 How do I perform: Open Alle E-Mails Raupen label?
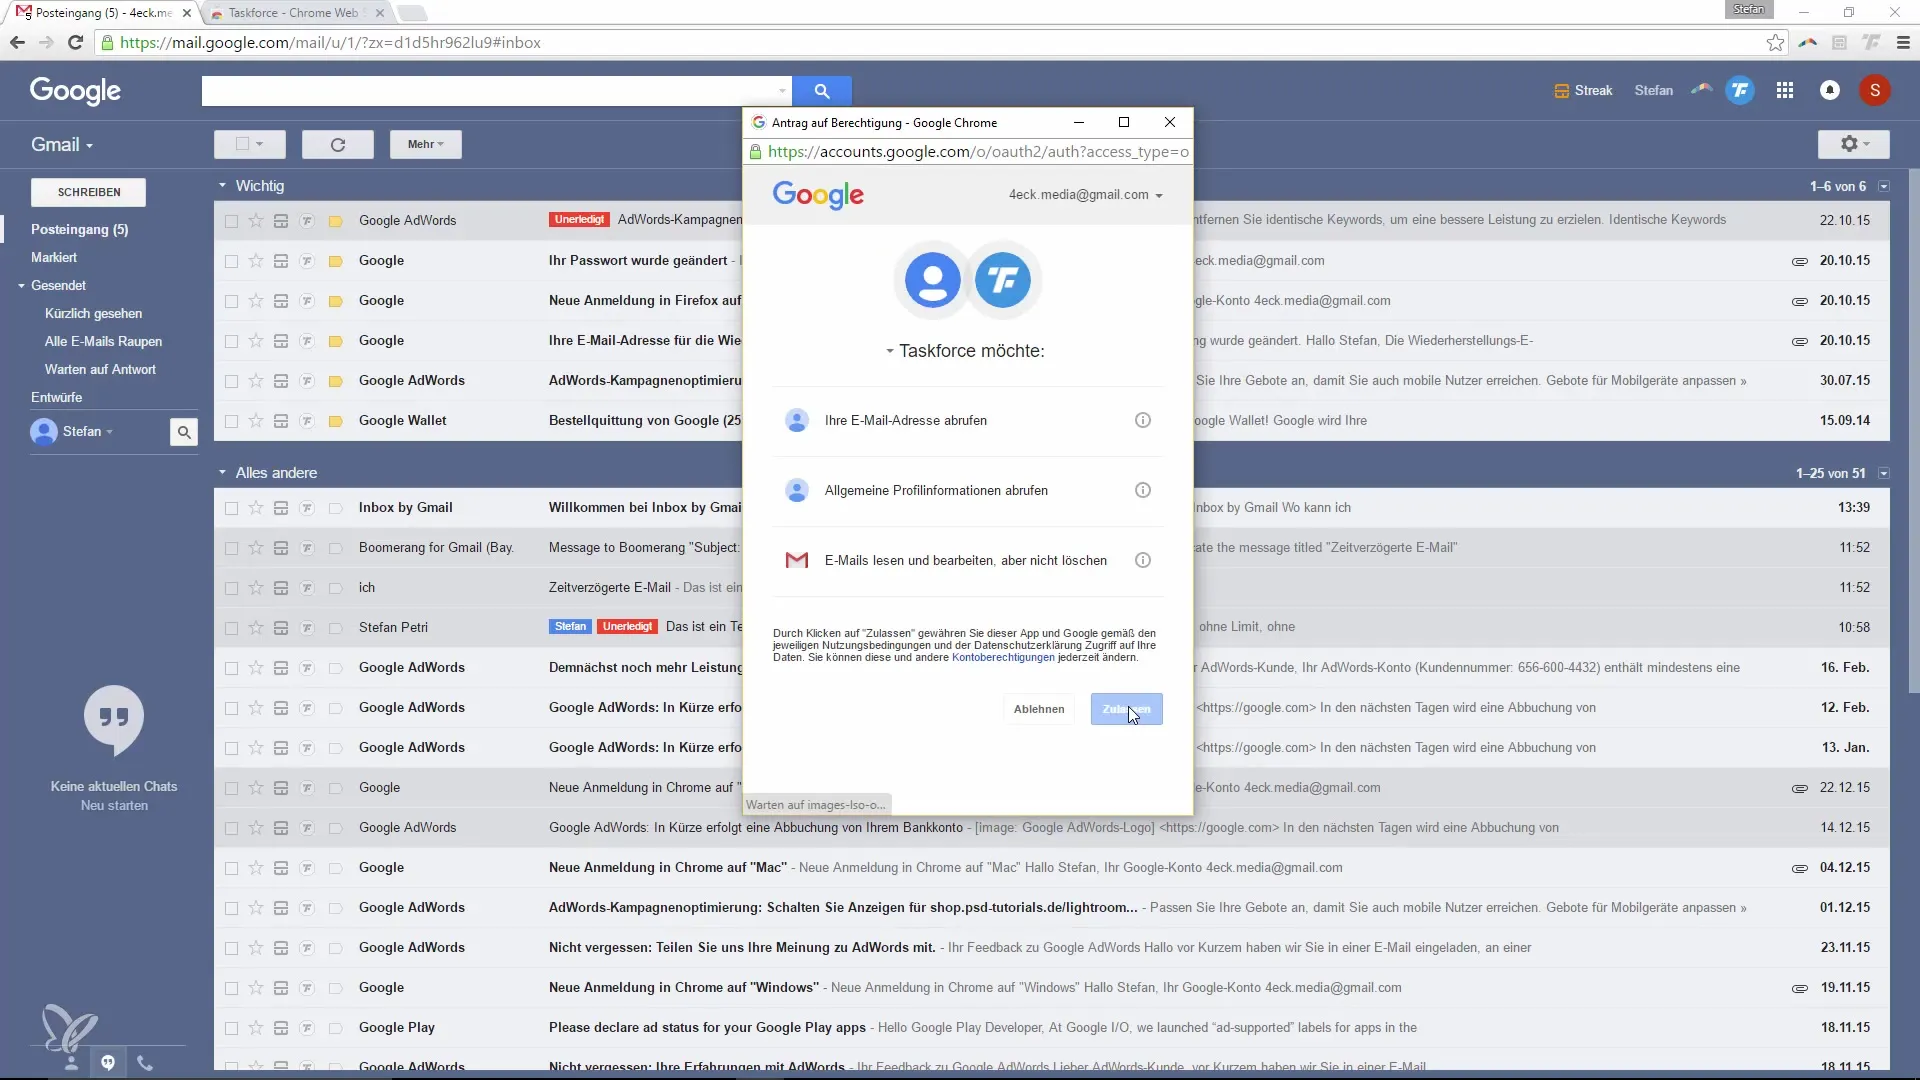point(103,341)
